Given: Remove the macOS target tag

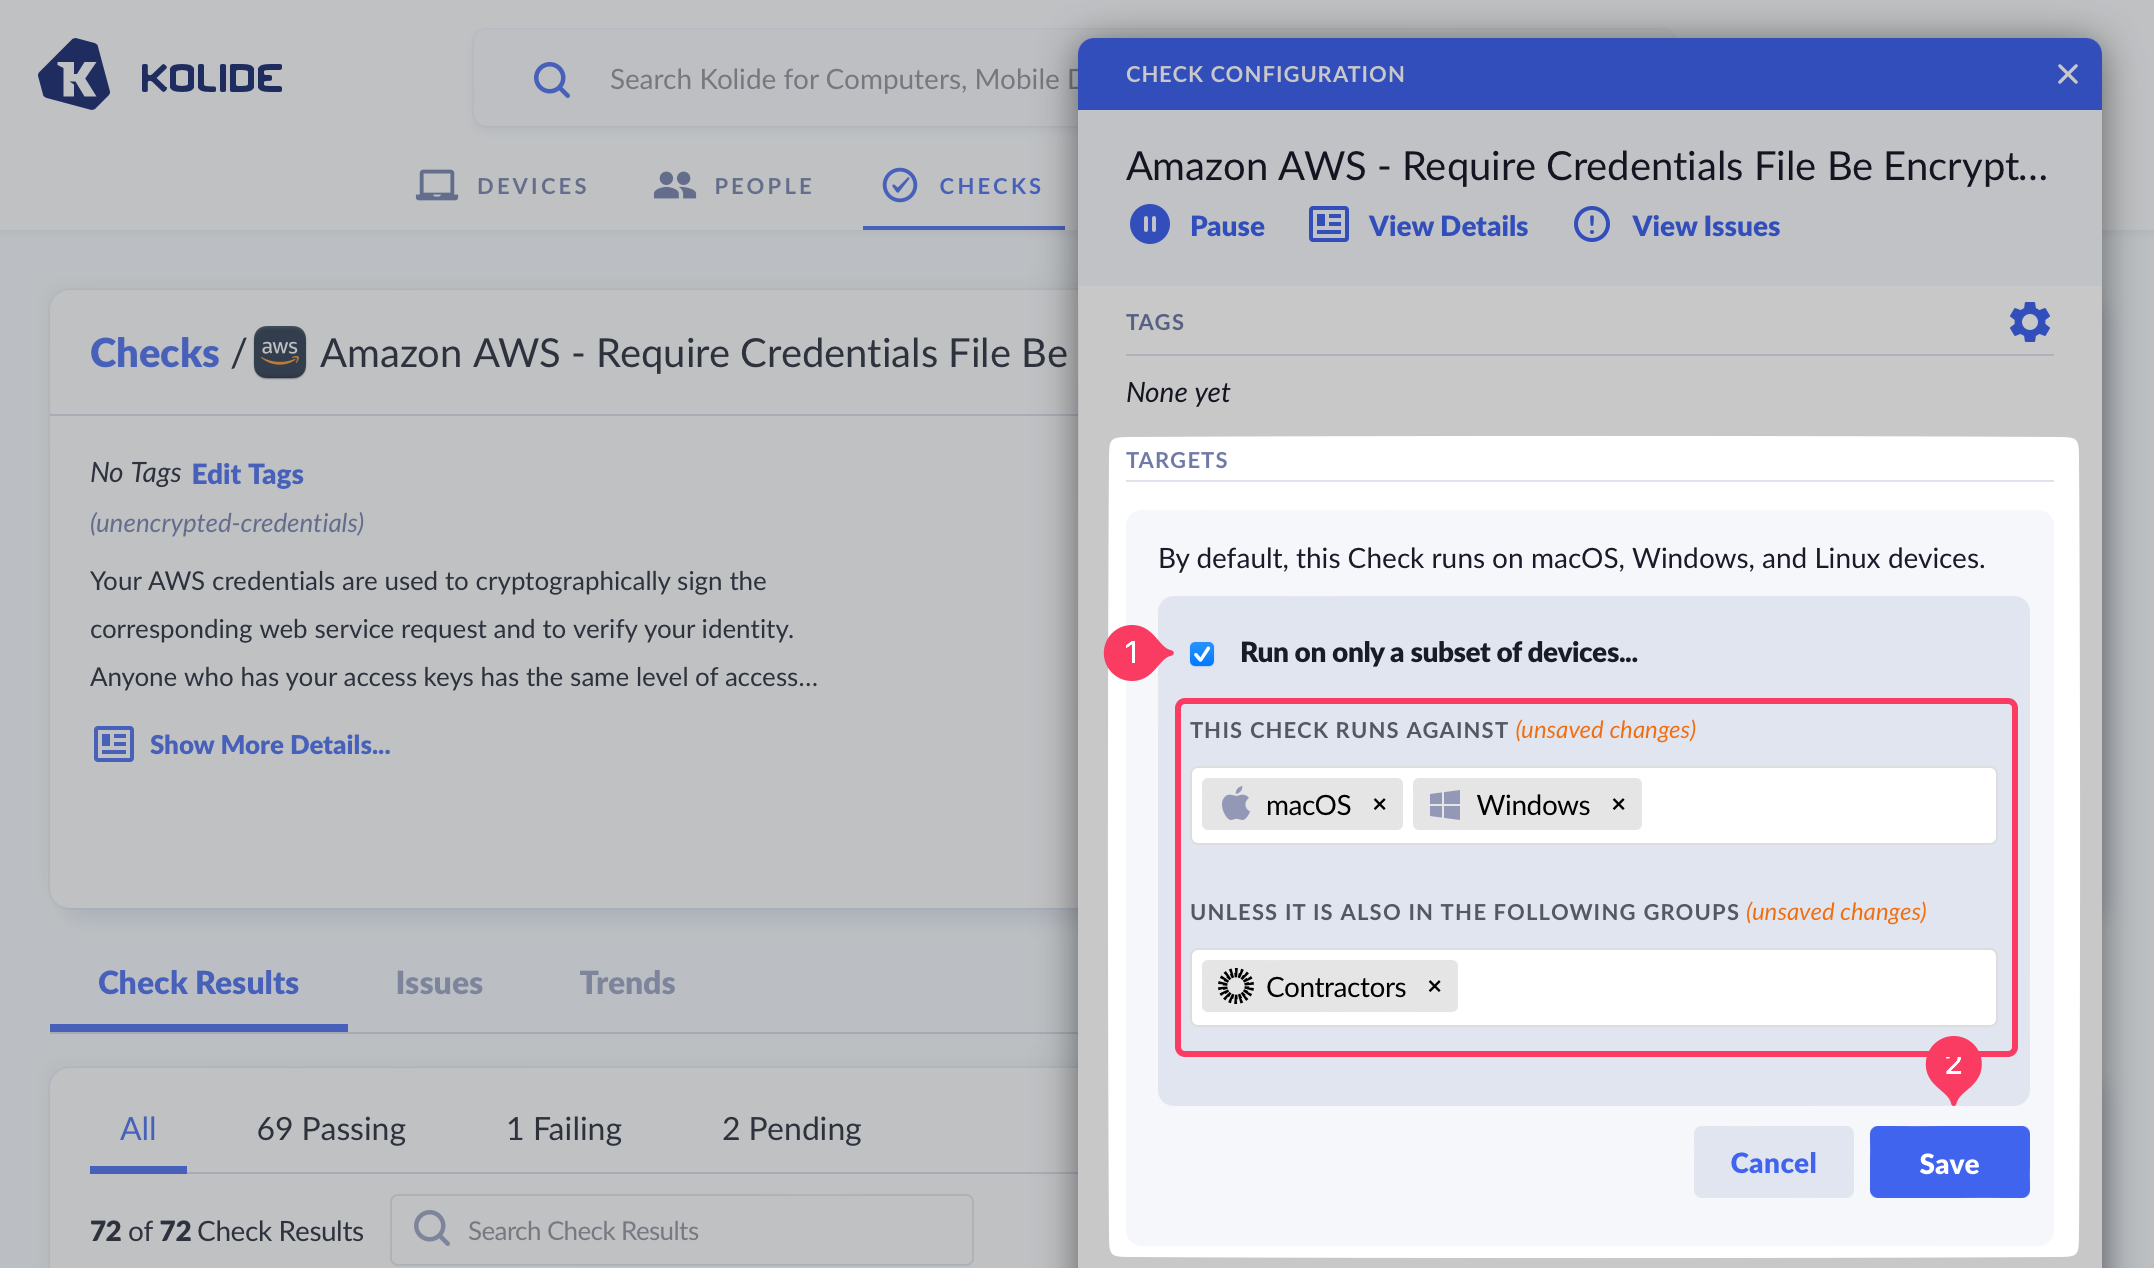Looking at the screenshot, I should click(1380, 804).
